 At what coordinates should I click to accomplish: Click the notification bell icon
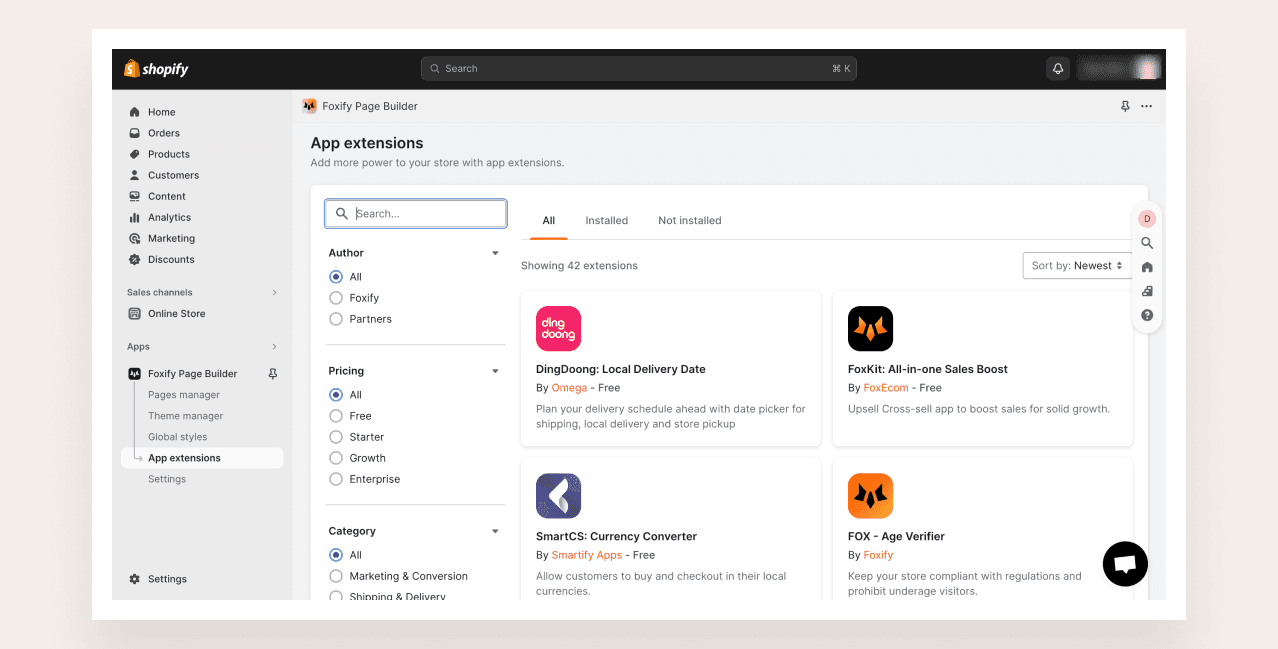pyautogui.click(x=1057, y=68)
